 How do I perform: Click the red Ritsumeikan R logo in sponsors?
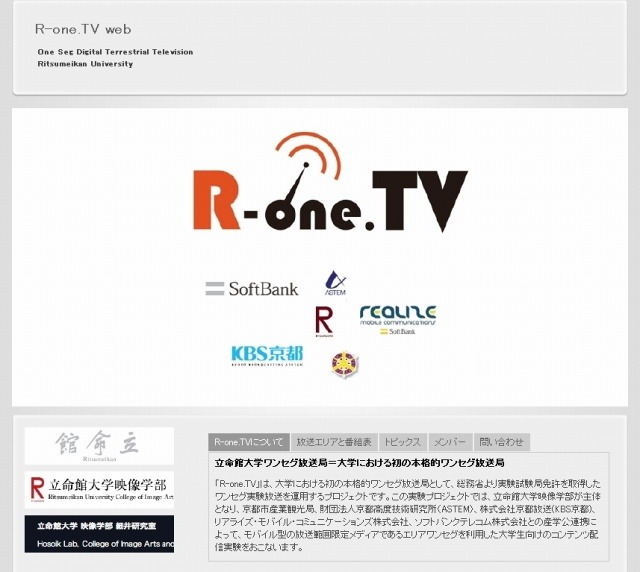pos(324,321)
